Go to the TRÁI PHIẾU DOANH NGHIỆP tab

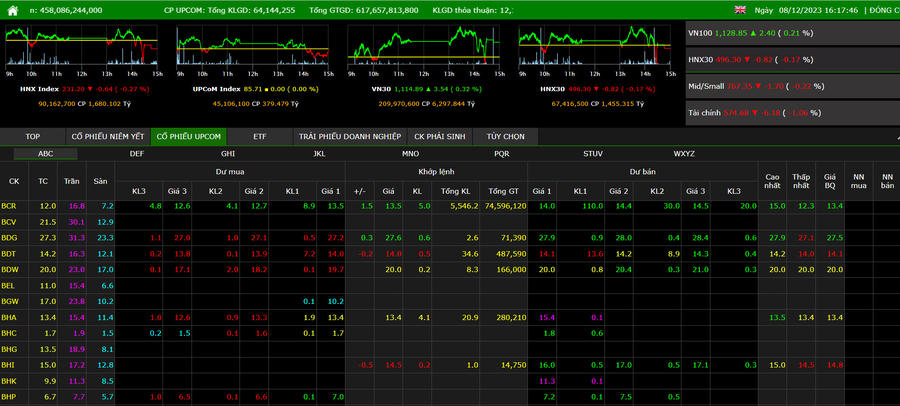pyautogui.click(x=350, y=136)
